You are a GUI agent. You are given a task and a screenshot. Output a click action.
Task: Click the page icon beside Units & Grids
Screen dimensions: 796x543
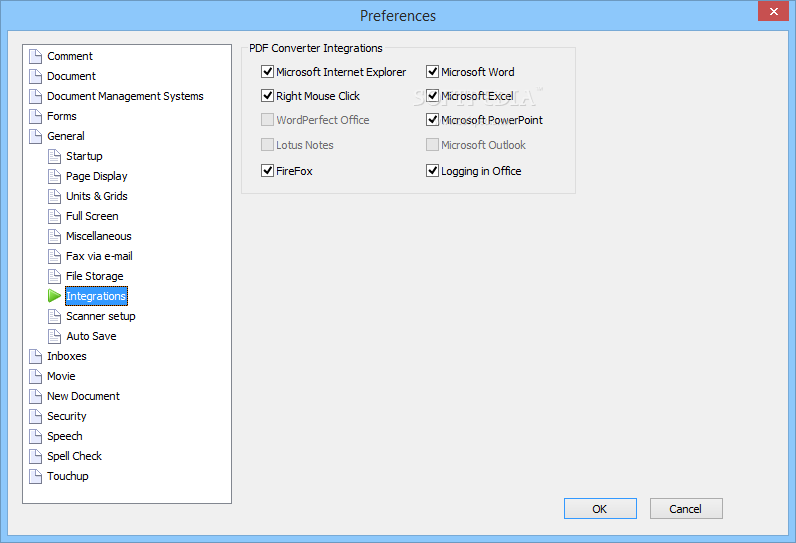tap(54, 196)
